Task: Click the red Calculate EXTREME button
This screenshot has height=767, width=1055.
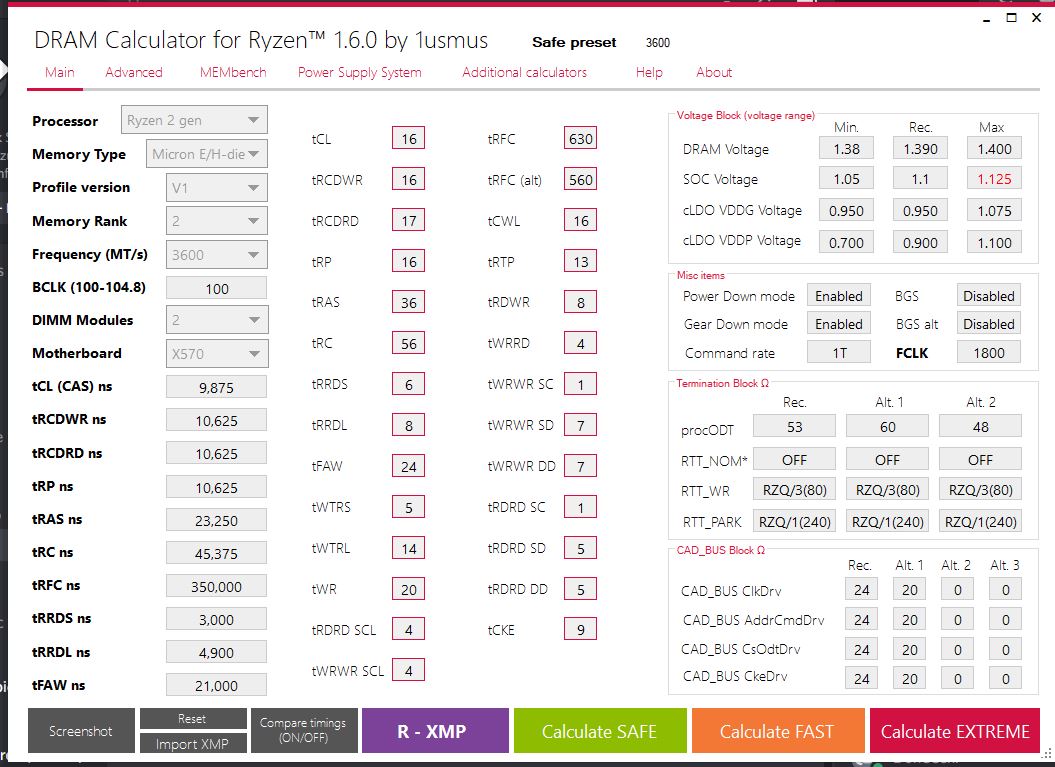Action: [955, 731]
